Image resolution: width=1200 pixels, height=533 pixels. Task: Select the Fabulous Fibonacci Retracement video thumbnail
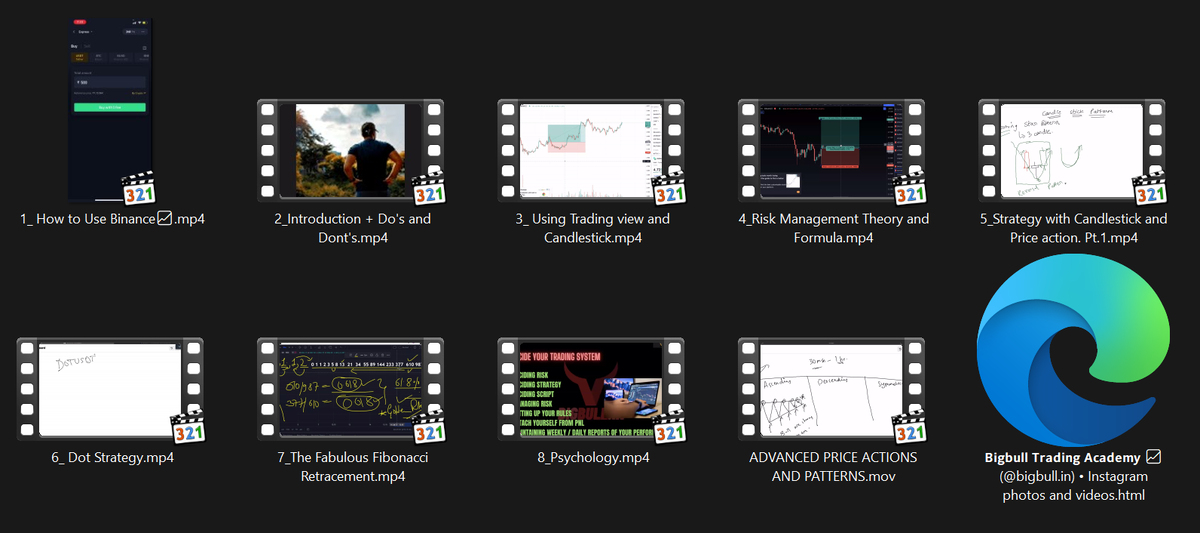pos(351,390)
